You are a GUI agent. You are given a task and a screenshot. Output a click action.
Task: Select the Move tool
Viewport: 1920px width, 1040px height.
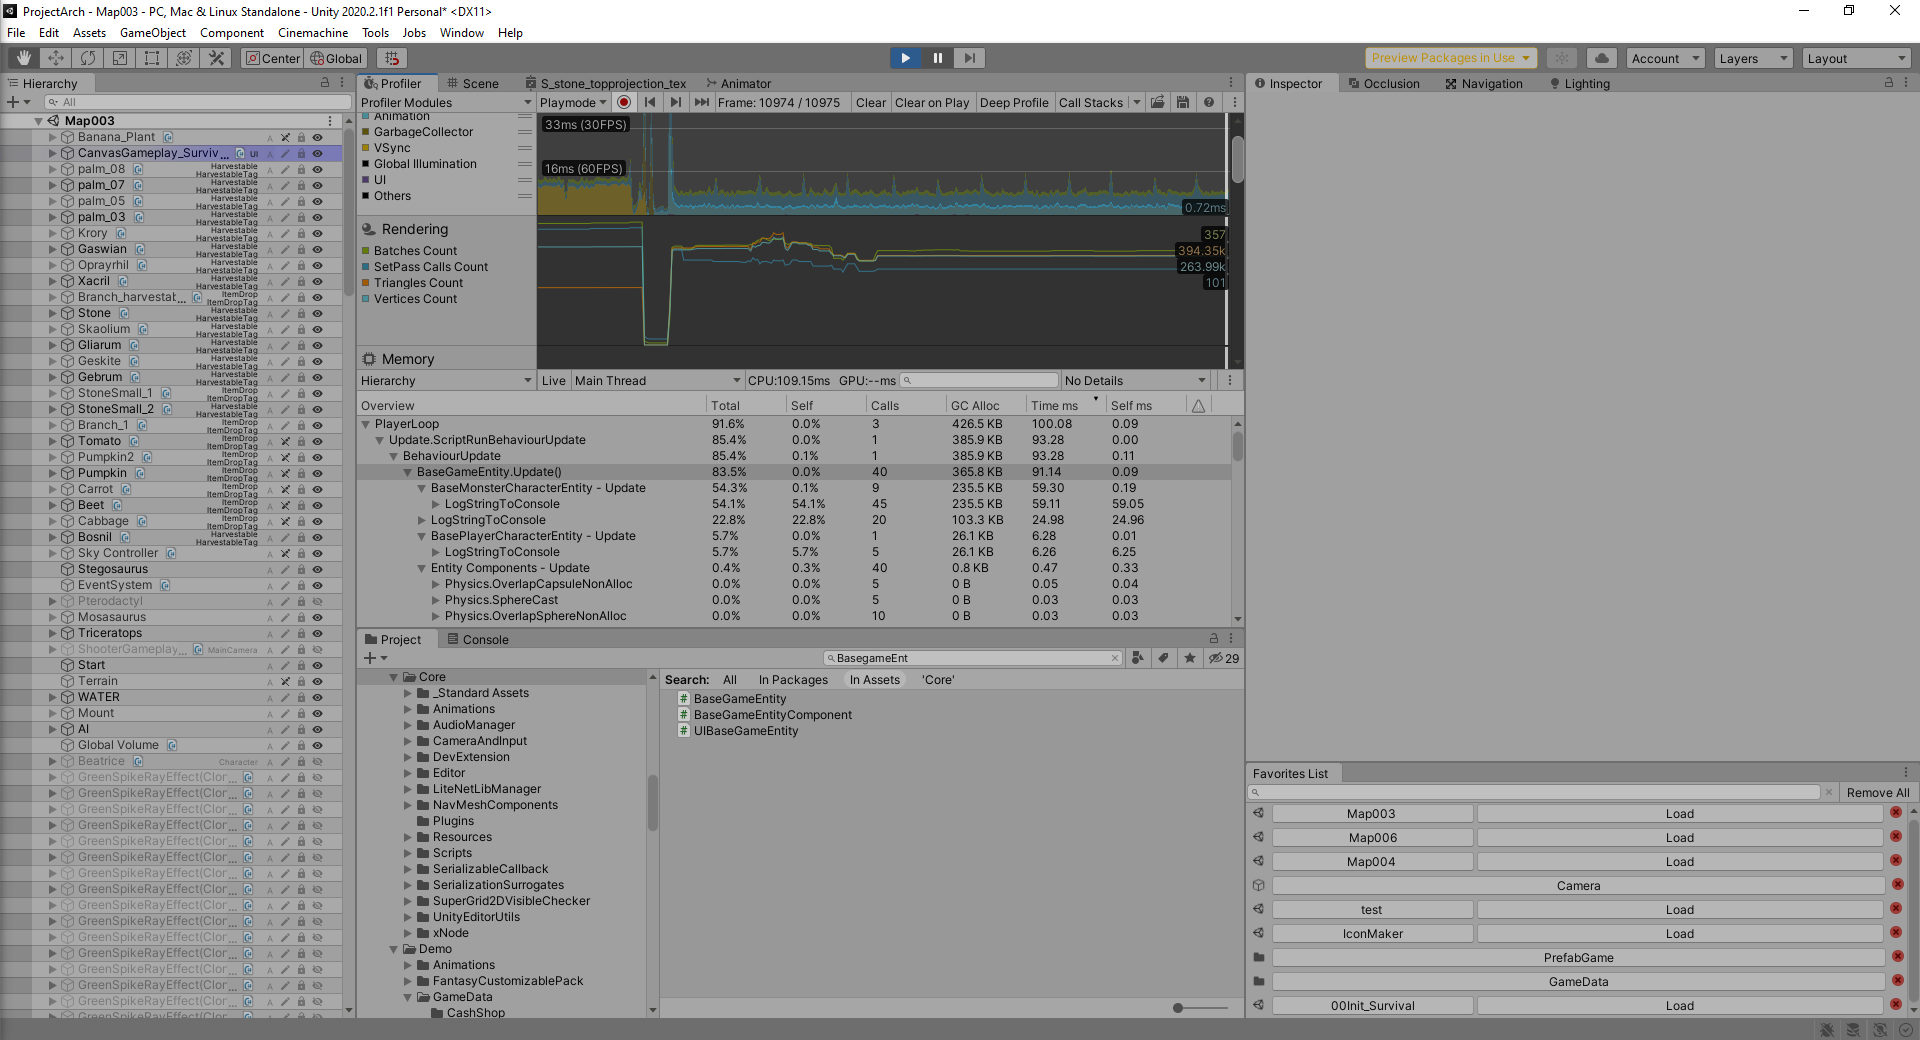[55, 57]
